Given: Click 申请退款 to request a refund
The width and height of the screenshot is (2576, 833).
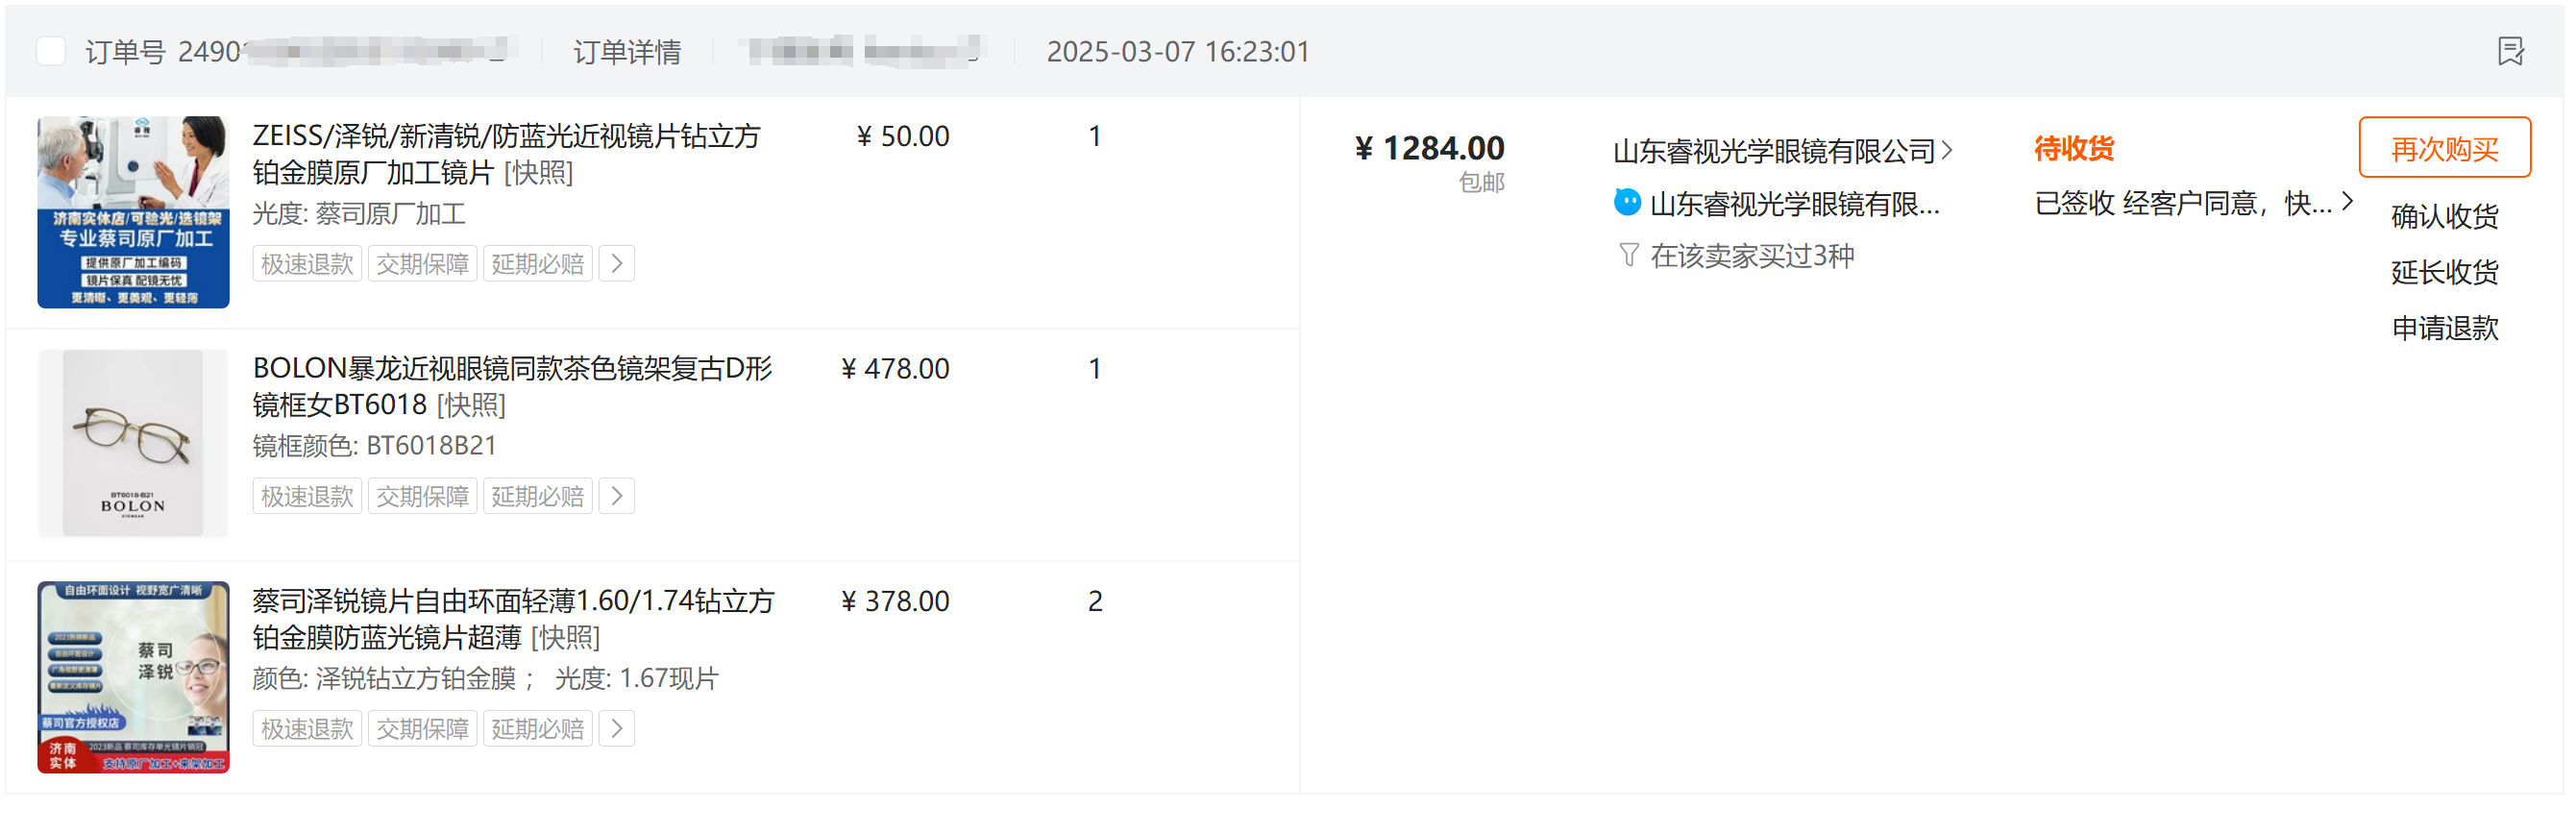Looking at the screenshot, I should click(x=2443, y=328).
